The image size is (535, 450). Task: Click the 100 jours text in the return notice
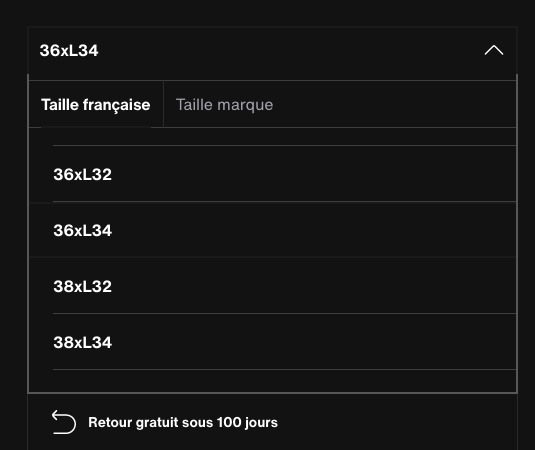tap(247, 422)
